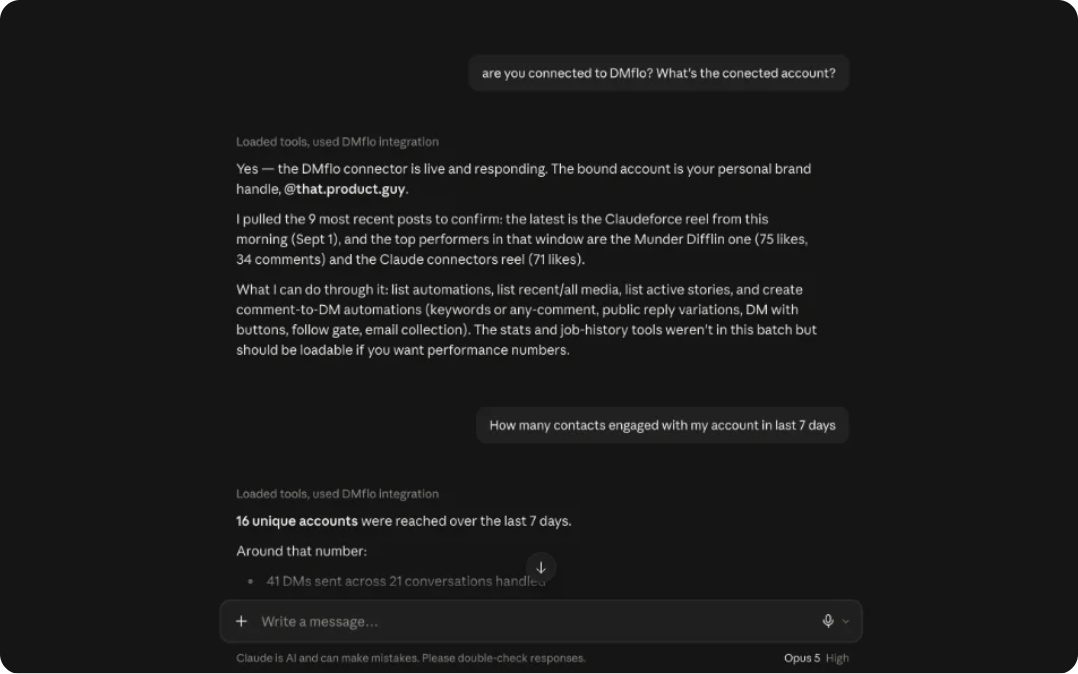Expand the second 'Loaded tools, used DMflo integration' line

(337, 494)
